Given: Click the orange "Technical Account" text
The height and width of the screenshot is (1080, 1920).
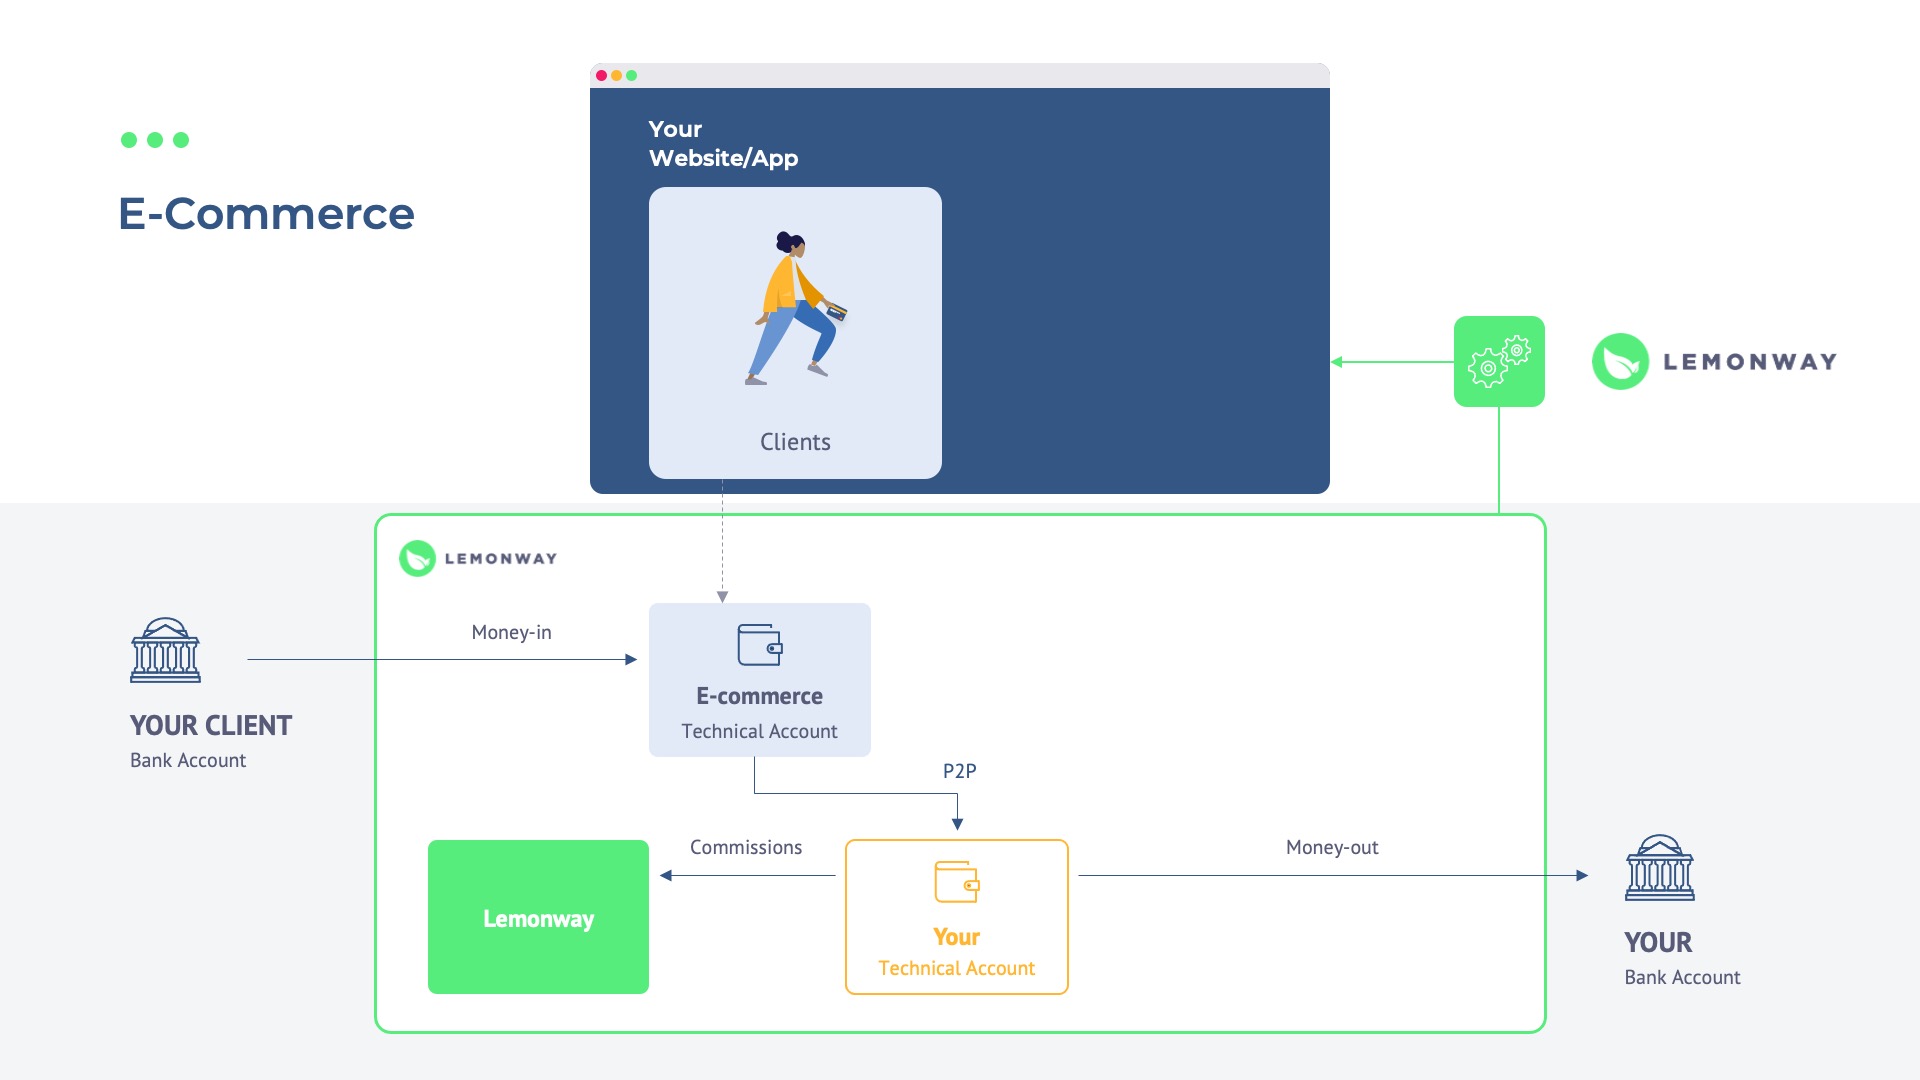Looking at the screenshot, I should [957, 968].
